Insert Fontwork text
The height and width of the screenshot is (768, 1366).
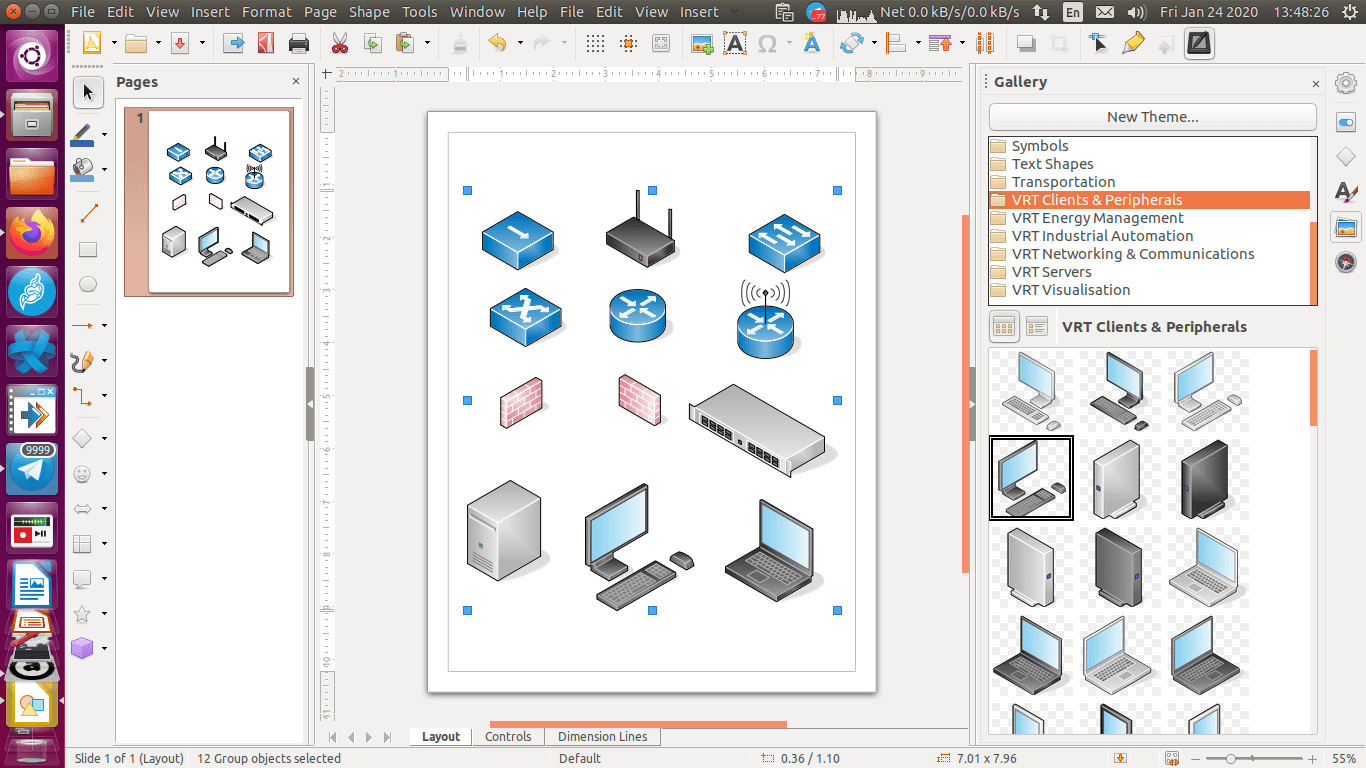[x=811, y=43]
